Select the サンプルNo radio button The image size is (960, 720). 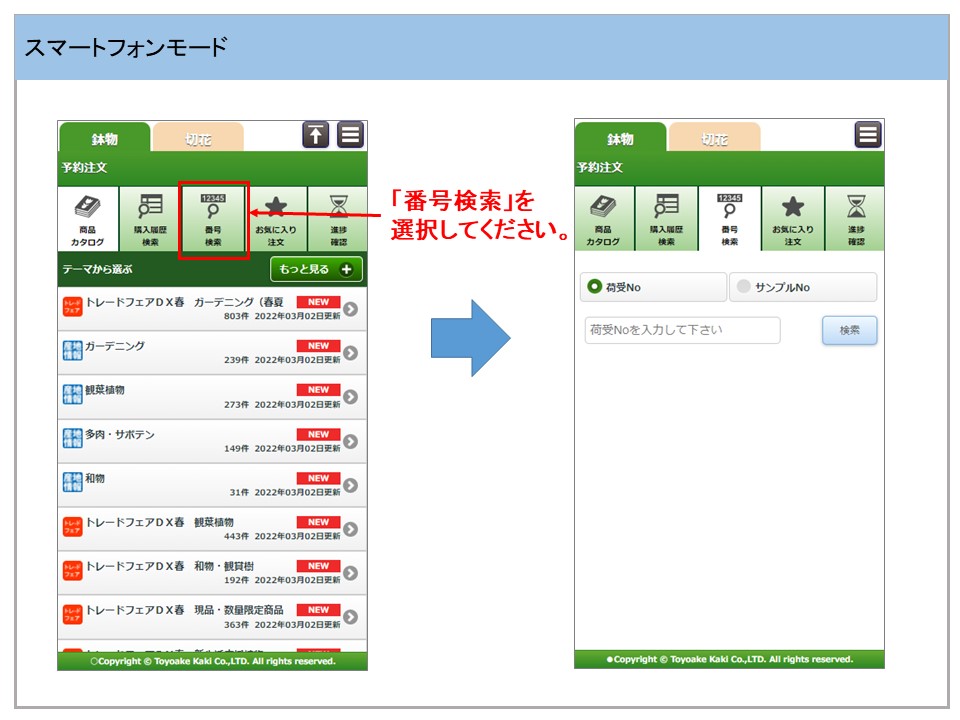pos(743,287)
